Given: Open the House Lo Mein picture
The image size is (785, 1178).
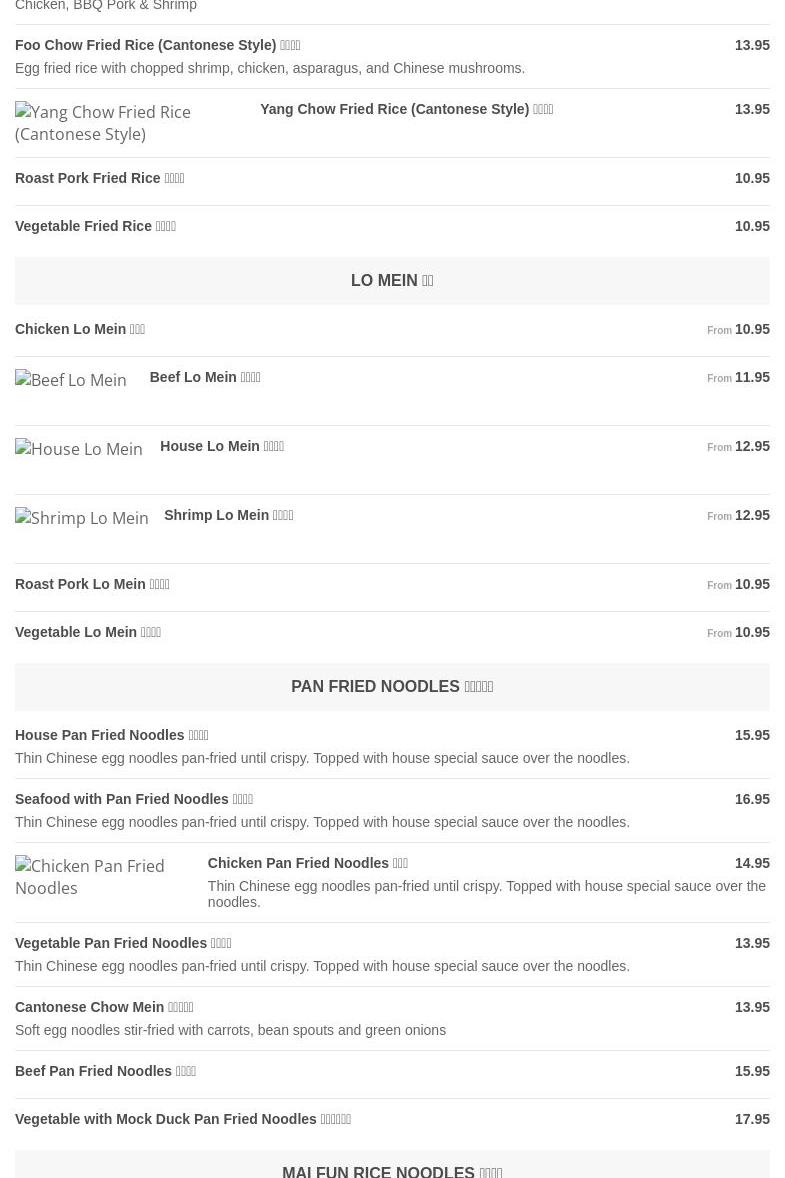Looking at the screenshot, I should pyautogui.click(x=79, y=449).
